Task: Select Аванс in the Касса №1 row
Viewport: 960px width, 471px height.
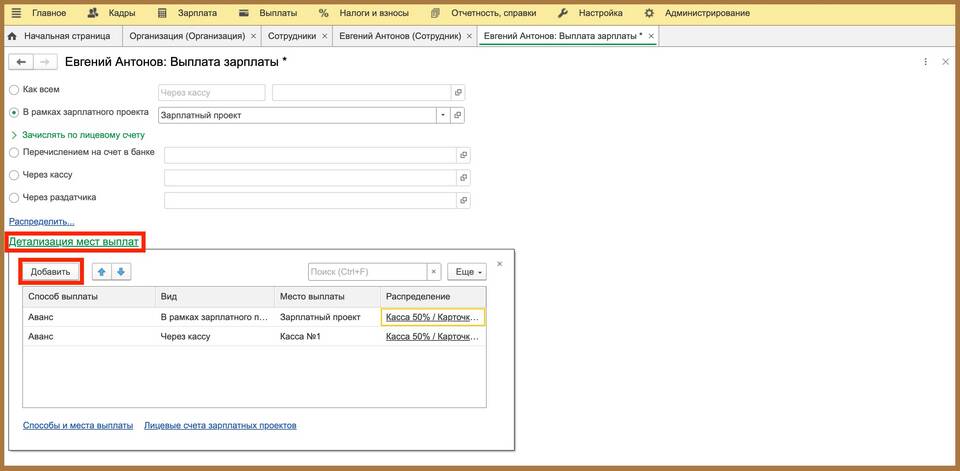Action: pyautogui.click(x=89, y=336)
